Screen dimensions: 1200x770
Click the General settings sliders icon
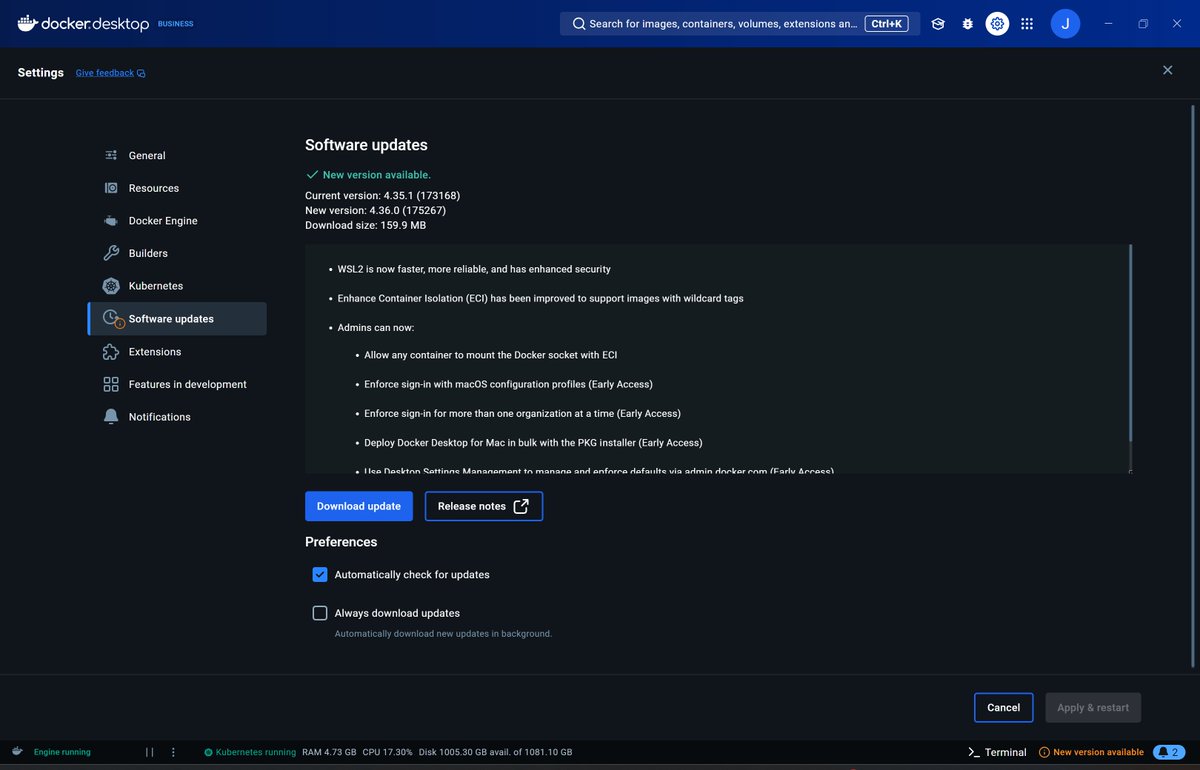pyautogui.click(x=111, y=155)
